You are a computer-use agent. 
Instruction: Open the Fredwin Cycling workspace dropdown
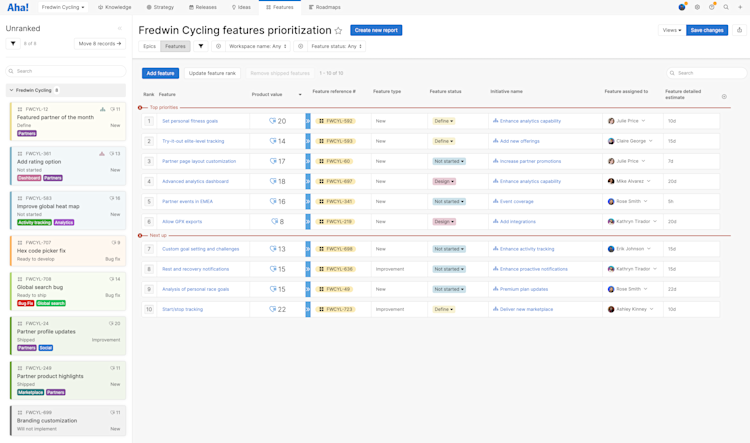(63, 7)
